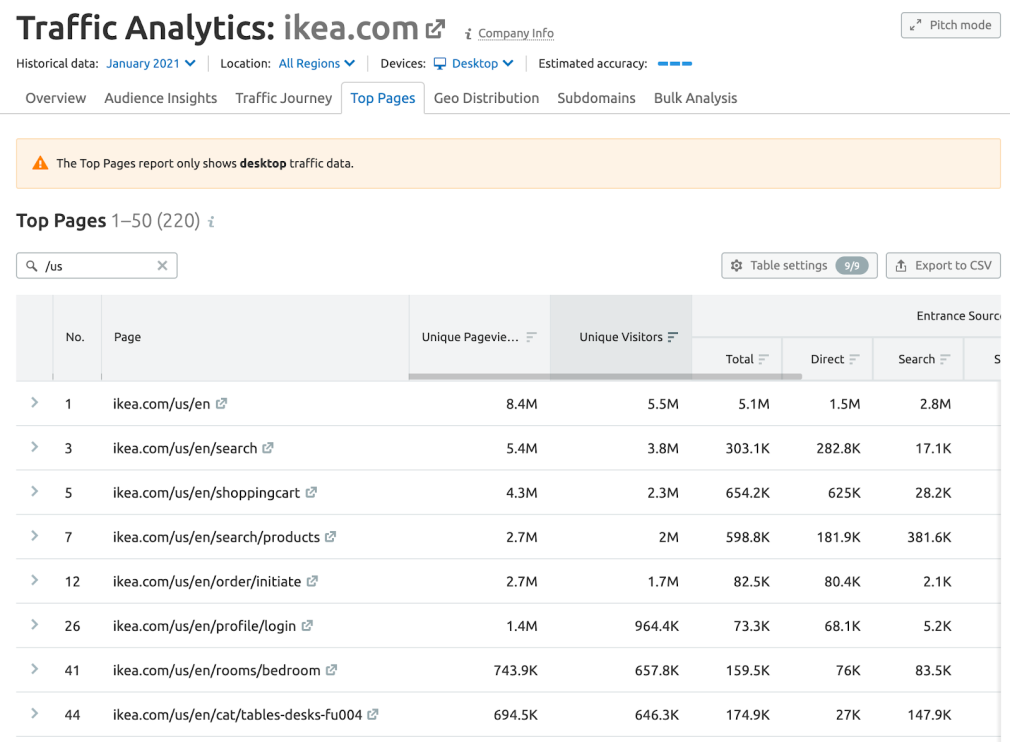Click the Company Info info icon
This screenshot has height=742, width=1010.
(468, 33)
